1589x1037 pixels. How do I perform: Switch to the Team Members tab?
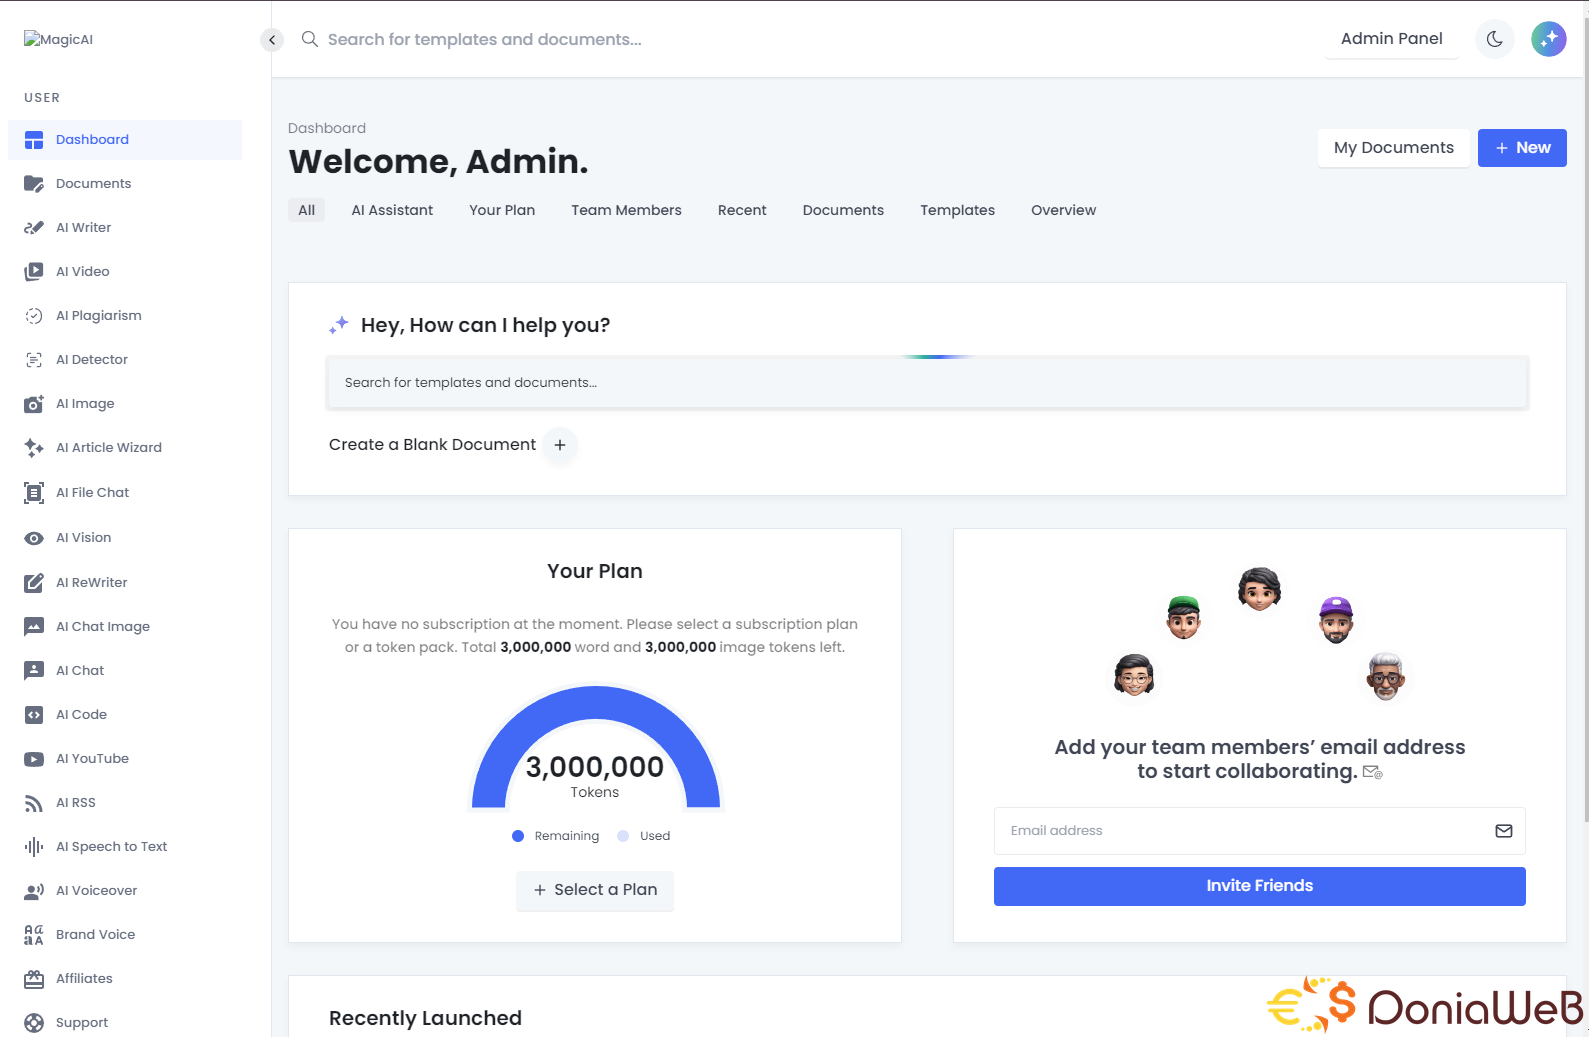tap(626, 210)
